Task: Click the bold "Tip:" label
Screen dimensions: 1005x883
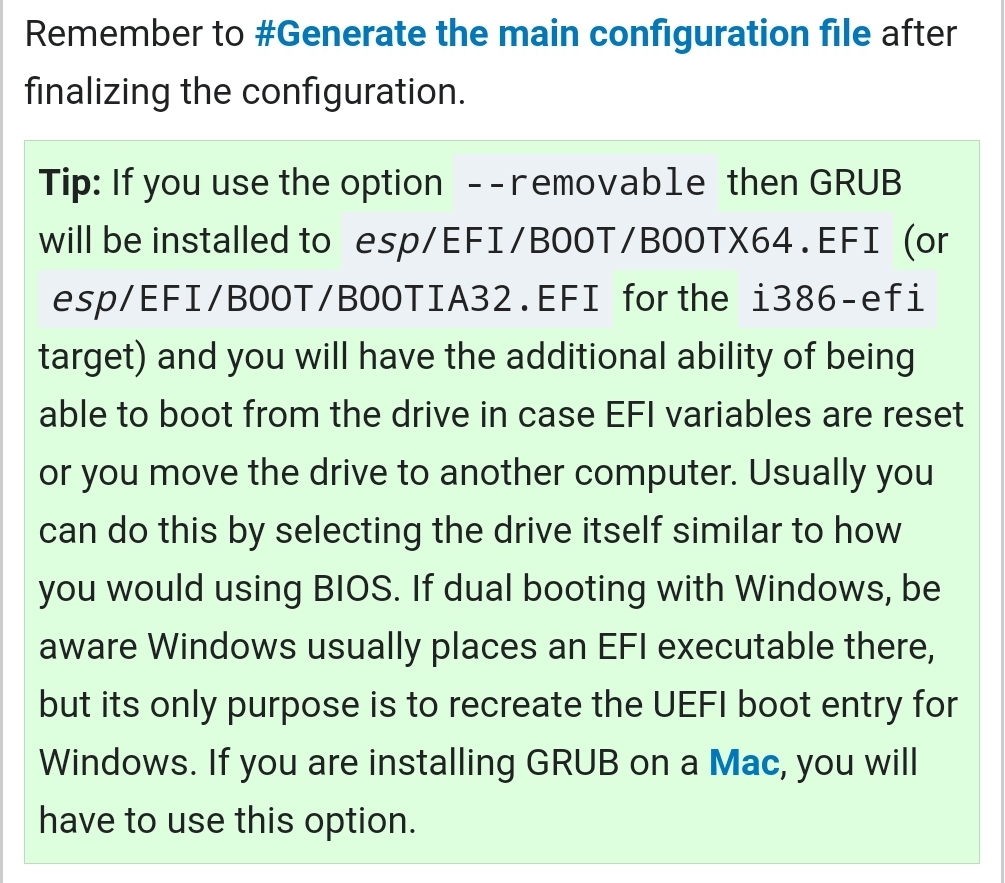Action: click(70, 183)
